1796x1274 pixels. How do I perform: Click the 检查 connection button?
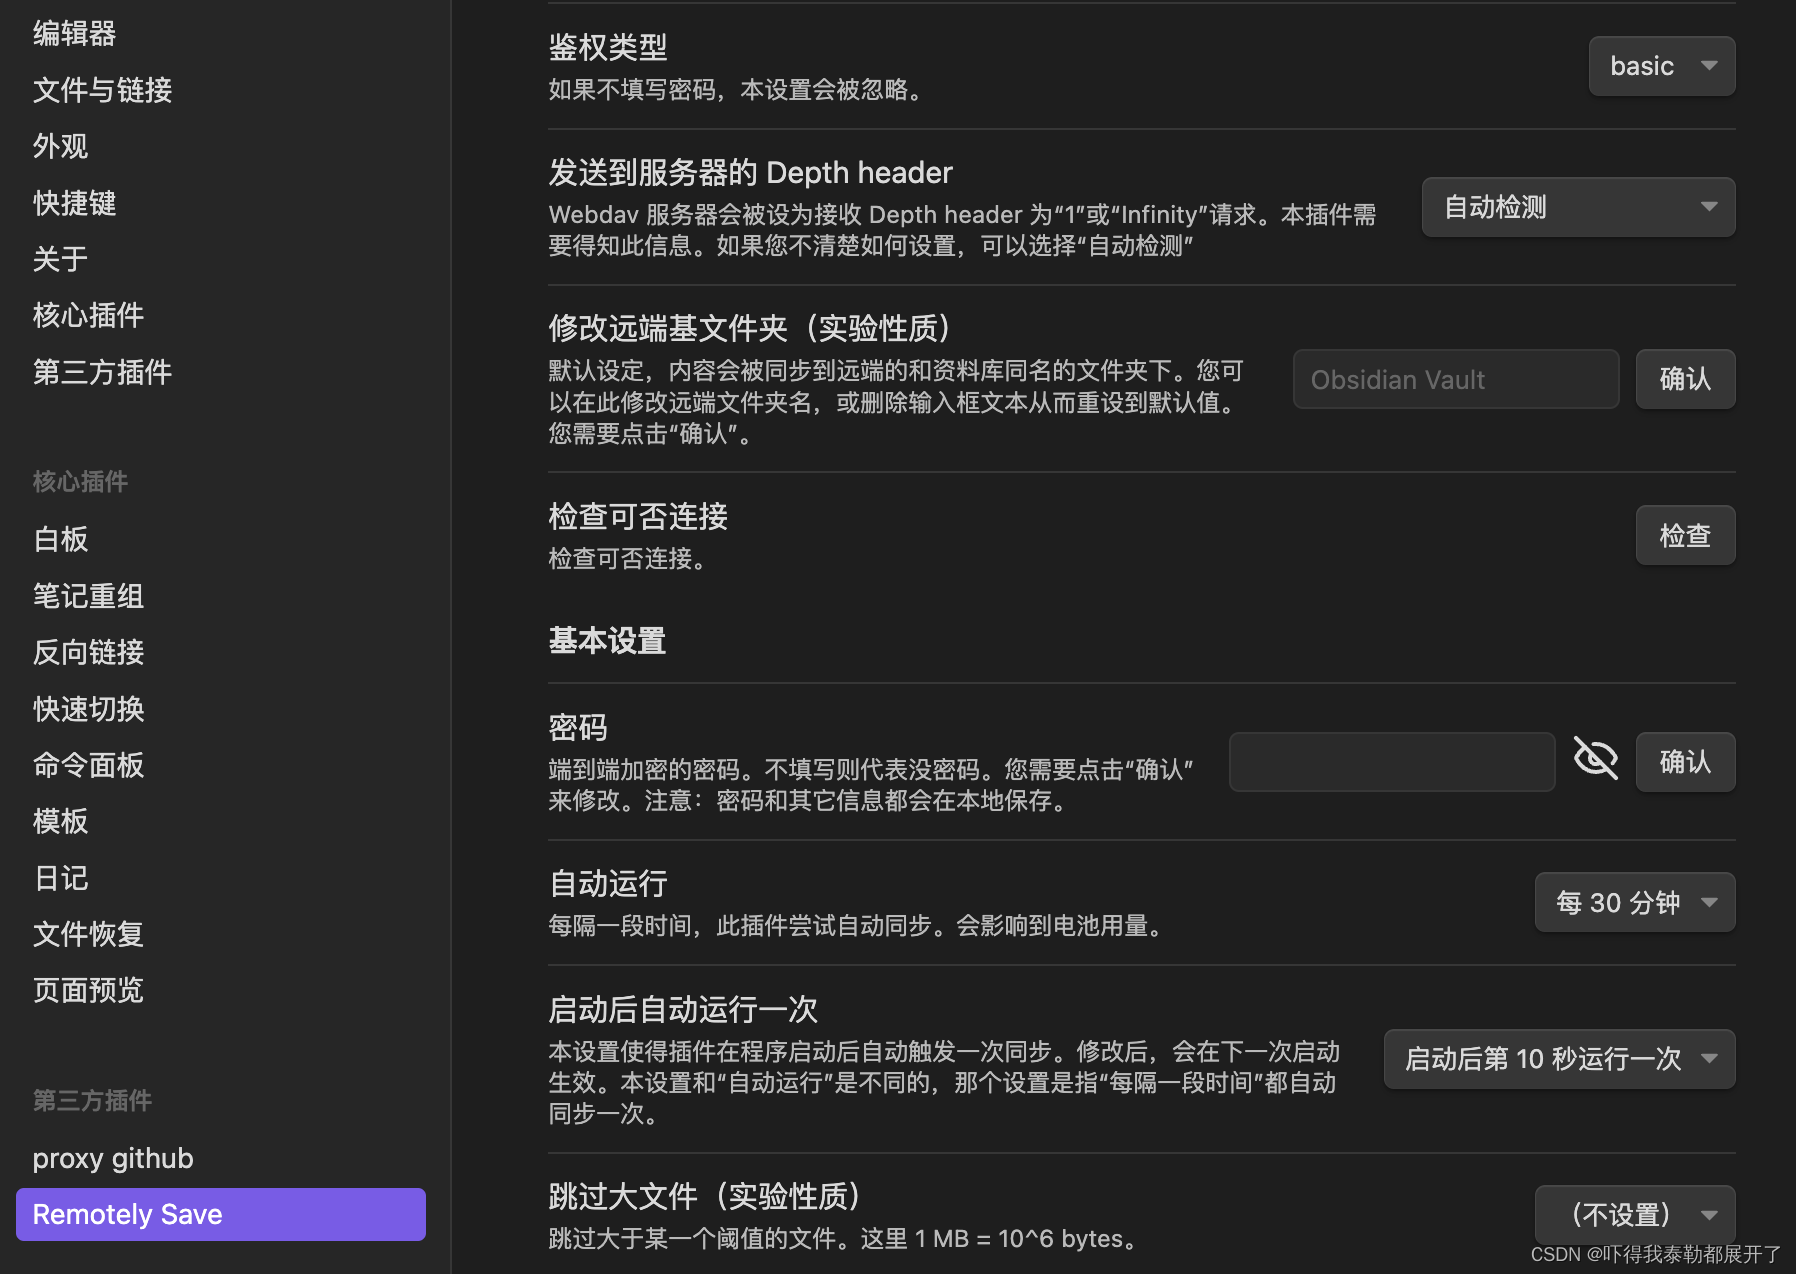[x=1685, y=535]
